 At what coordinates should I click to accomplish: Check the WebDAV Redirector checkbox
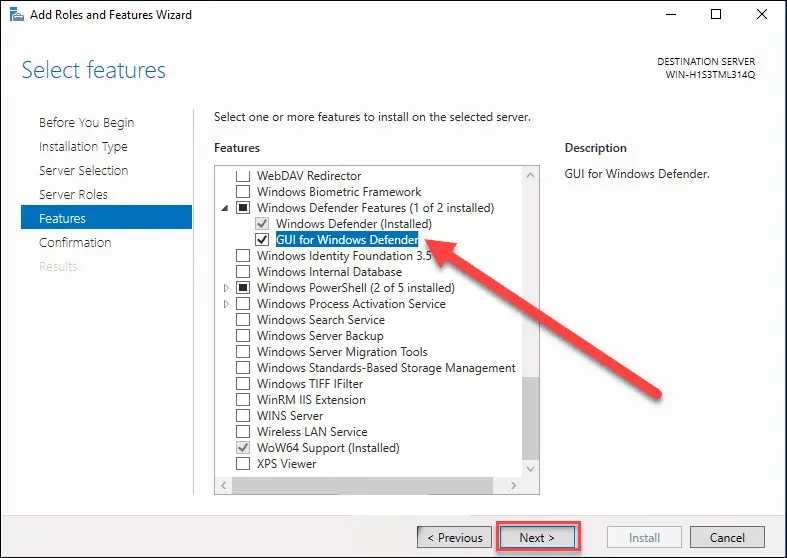(x=243, y=176)
